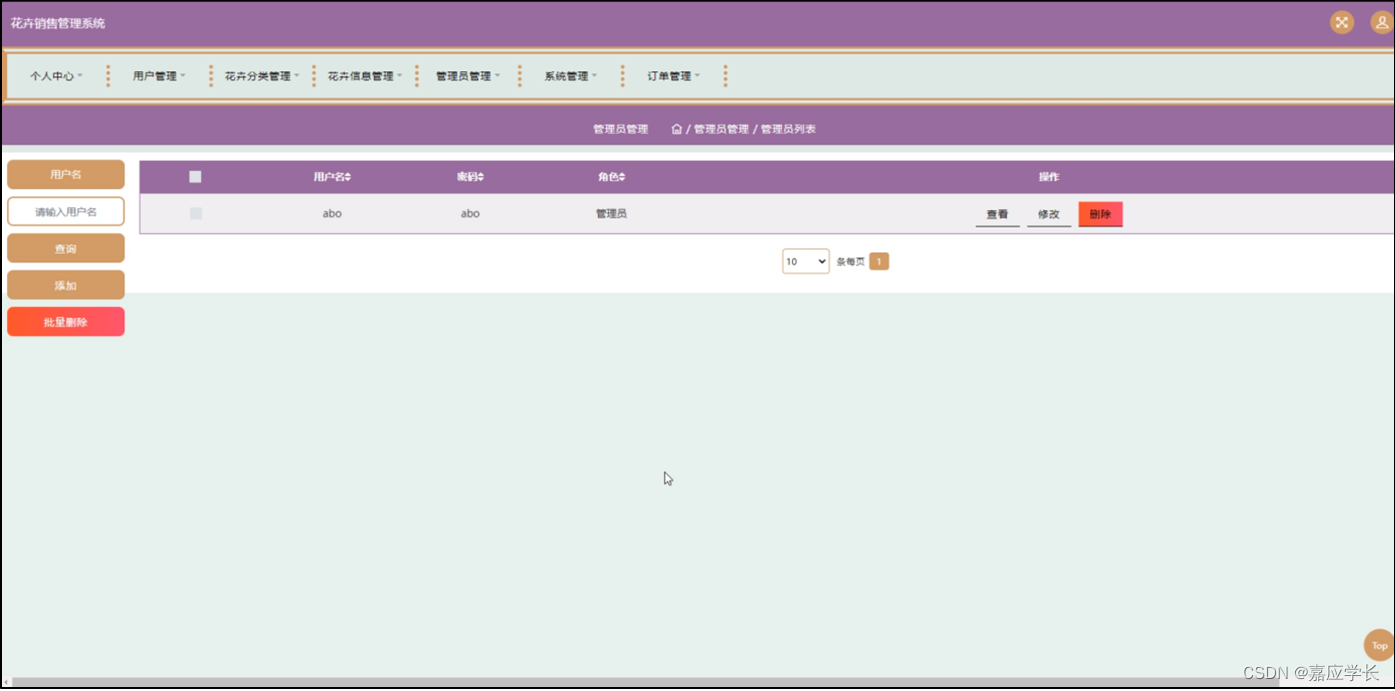The image size is (1395, 691).
Task: Select the checkbox for the abo row
Action: (x=196, y=214)
